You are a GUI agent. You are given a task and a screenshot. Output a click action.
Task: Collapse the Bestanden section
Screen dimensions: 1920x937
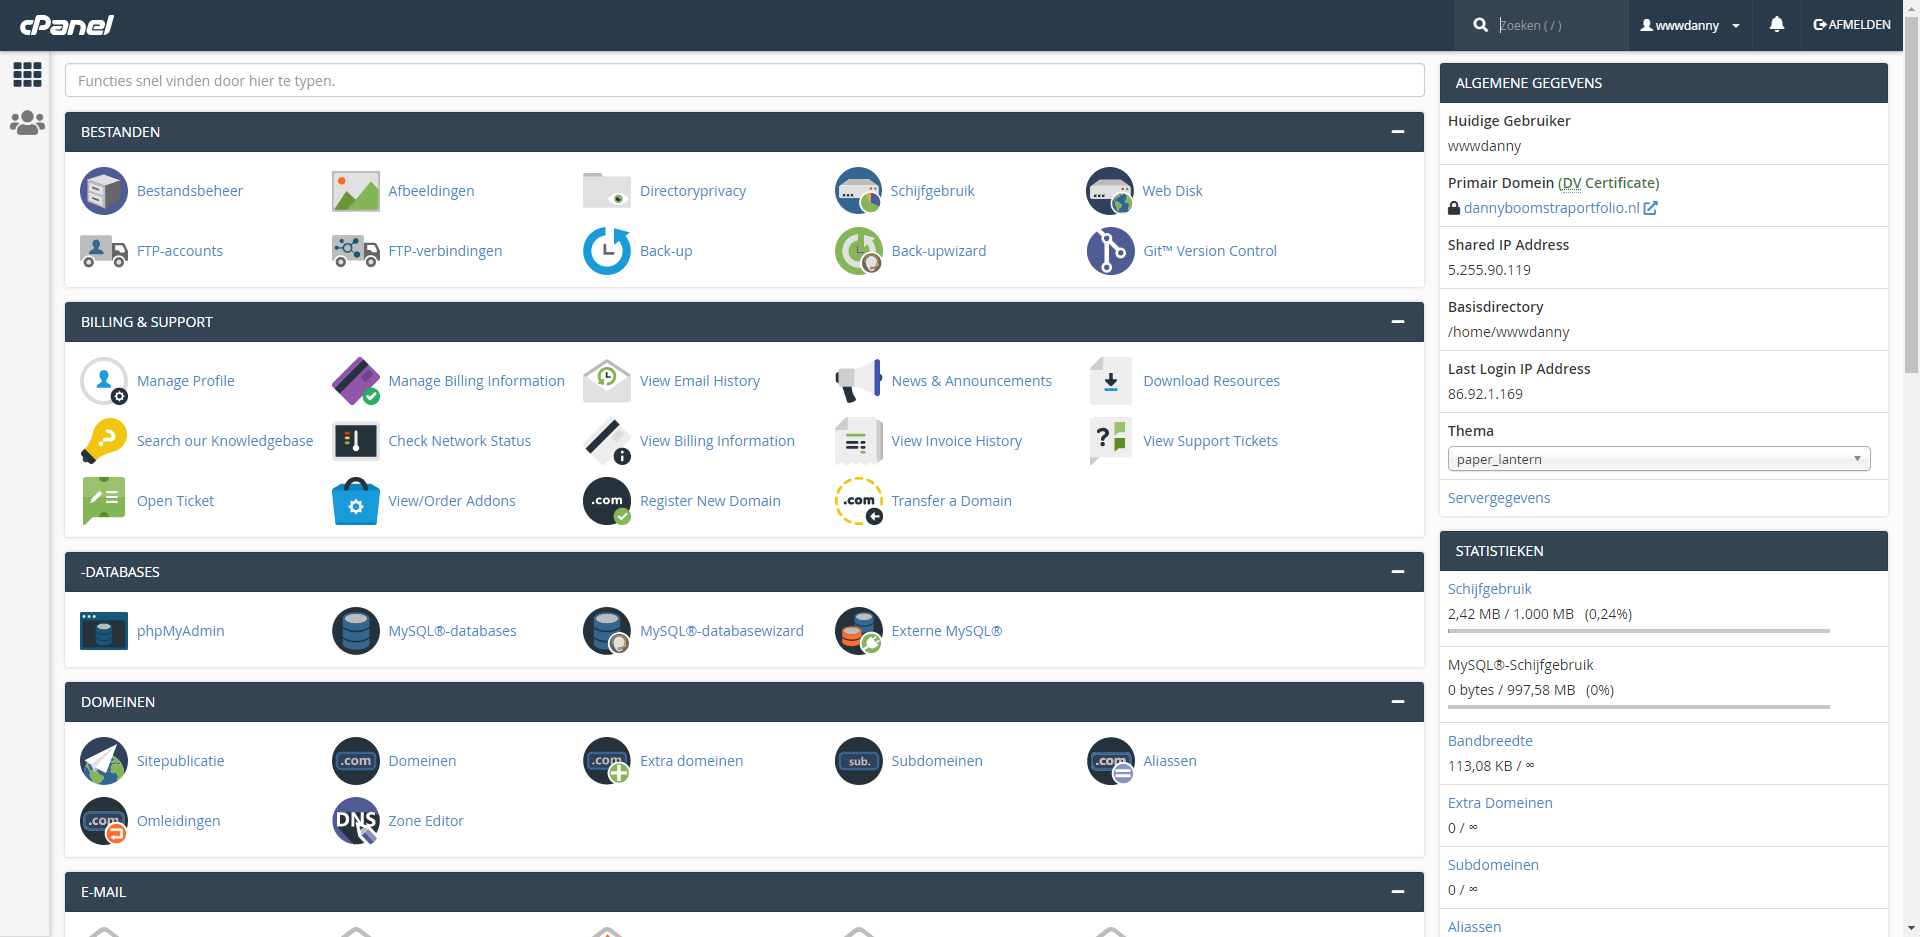[1397, 132]
